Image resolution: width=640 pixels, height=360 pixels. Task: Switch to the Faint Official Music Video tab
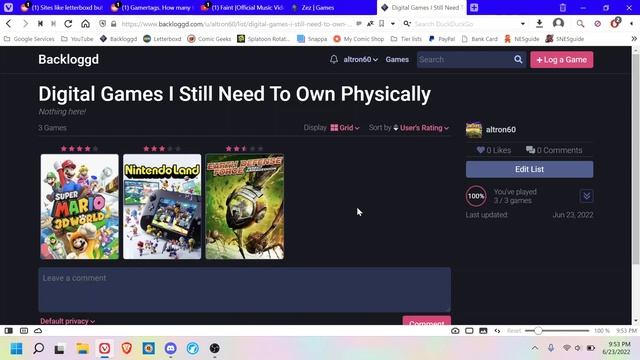[242, 7]
